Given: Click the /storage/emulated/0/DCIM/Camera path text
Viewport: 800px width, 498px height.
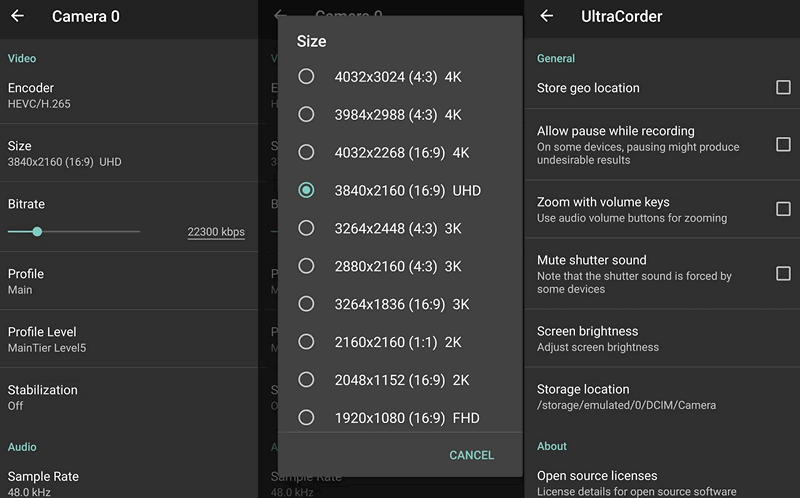Looking at the screenshot, I should [x=626, y=405].
